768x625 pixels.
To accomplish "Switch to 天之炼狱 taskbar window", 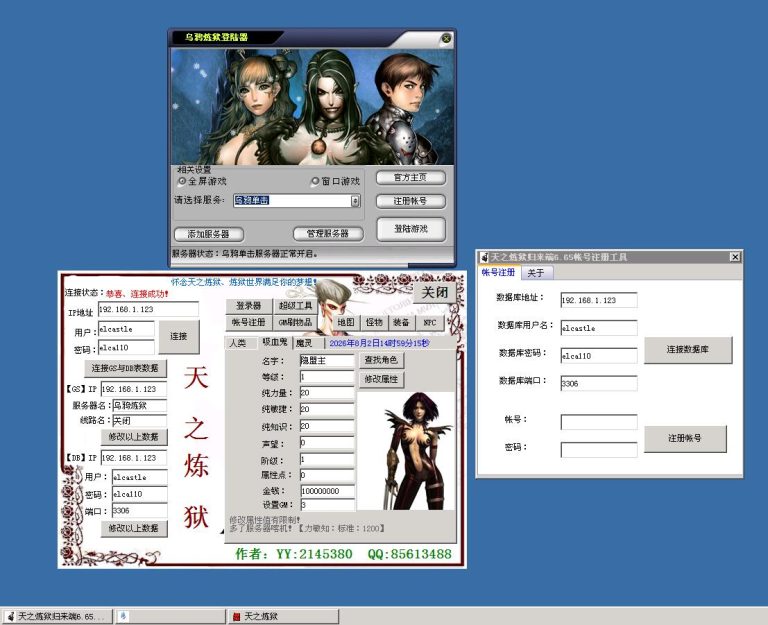I will [x=283, y=616].
